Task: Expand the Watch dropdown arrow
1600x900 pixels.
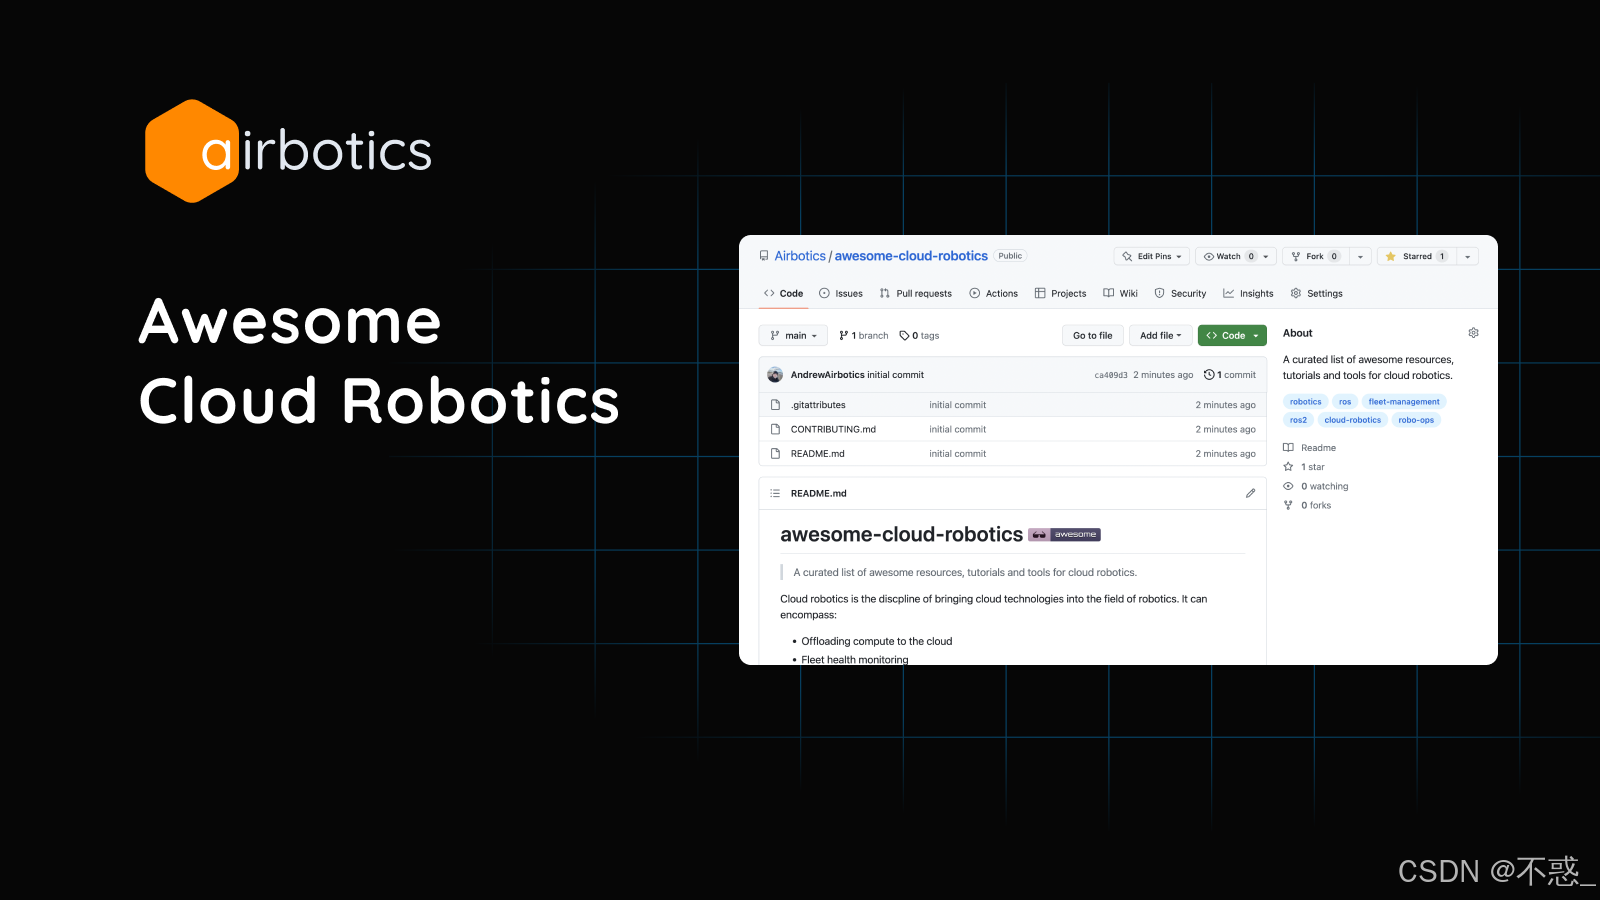Action: pos(1267,256)
